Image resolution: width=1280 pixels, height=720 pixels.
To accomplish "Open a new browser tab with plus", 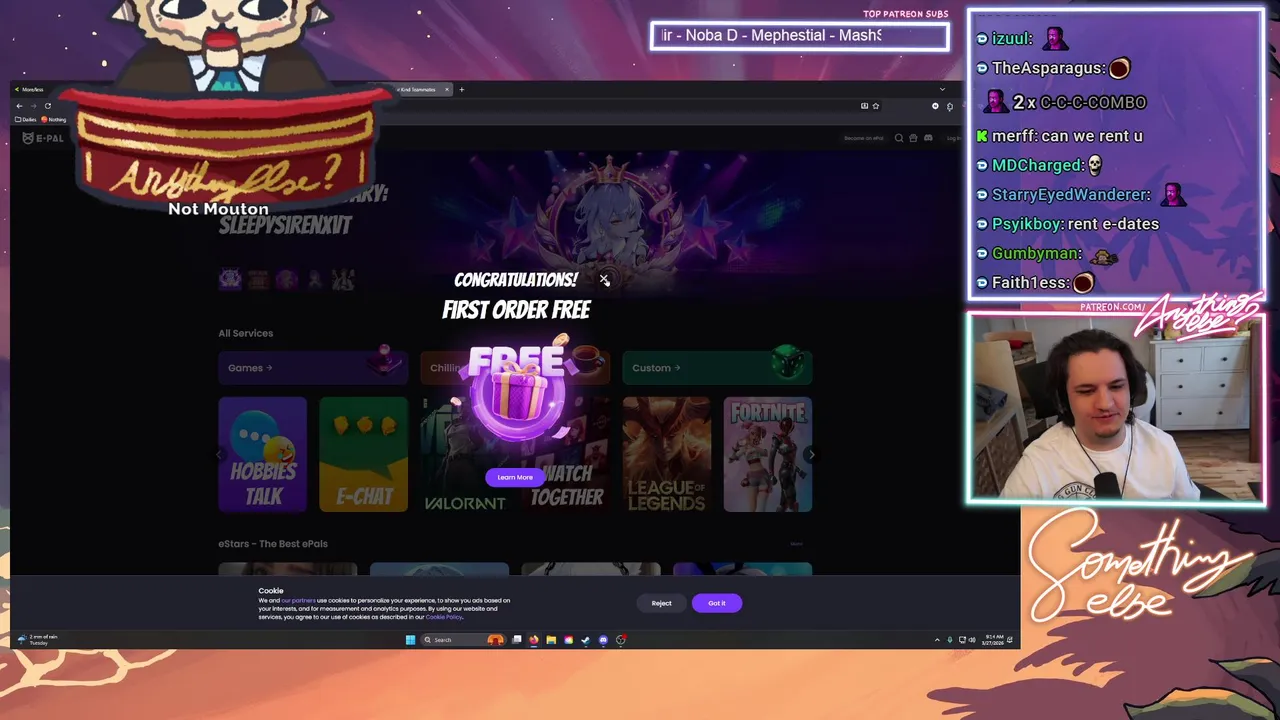I will click(461, 90).
